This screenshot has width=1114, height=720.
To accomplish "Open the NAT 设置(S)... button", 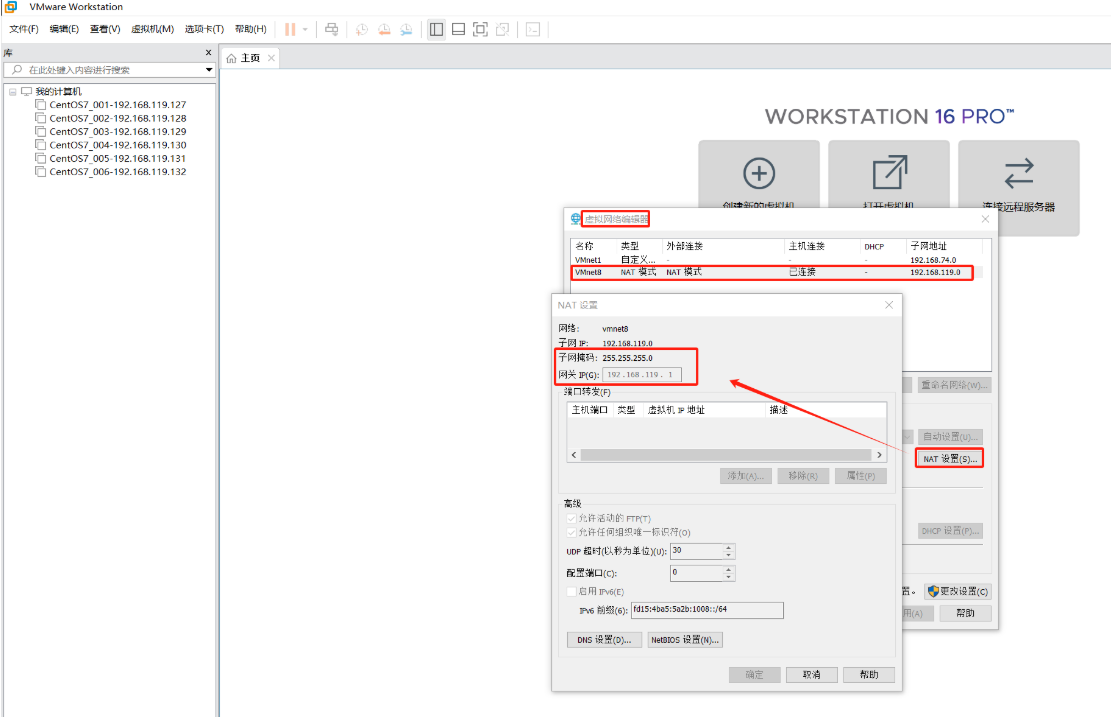I will [x=950, y=459].
